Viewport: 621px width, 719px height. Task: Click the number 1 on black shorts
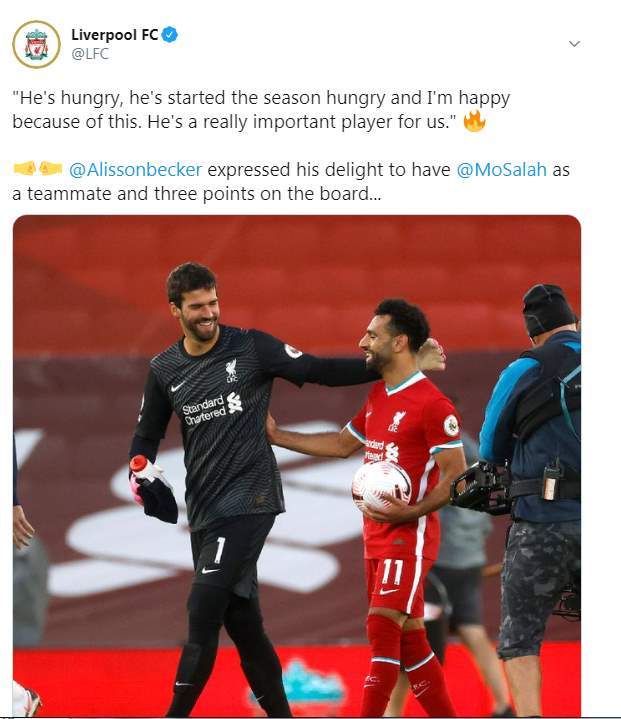click(220, 550)
